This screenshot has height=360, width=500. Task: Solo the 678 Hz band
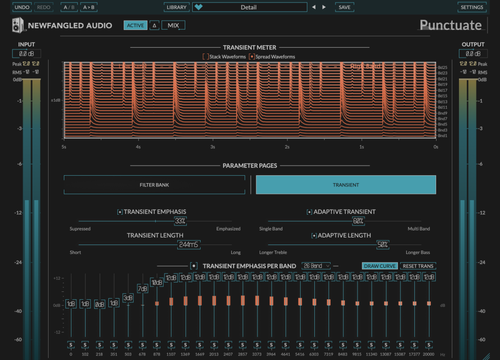coord(142,345)
